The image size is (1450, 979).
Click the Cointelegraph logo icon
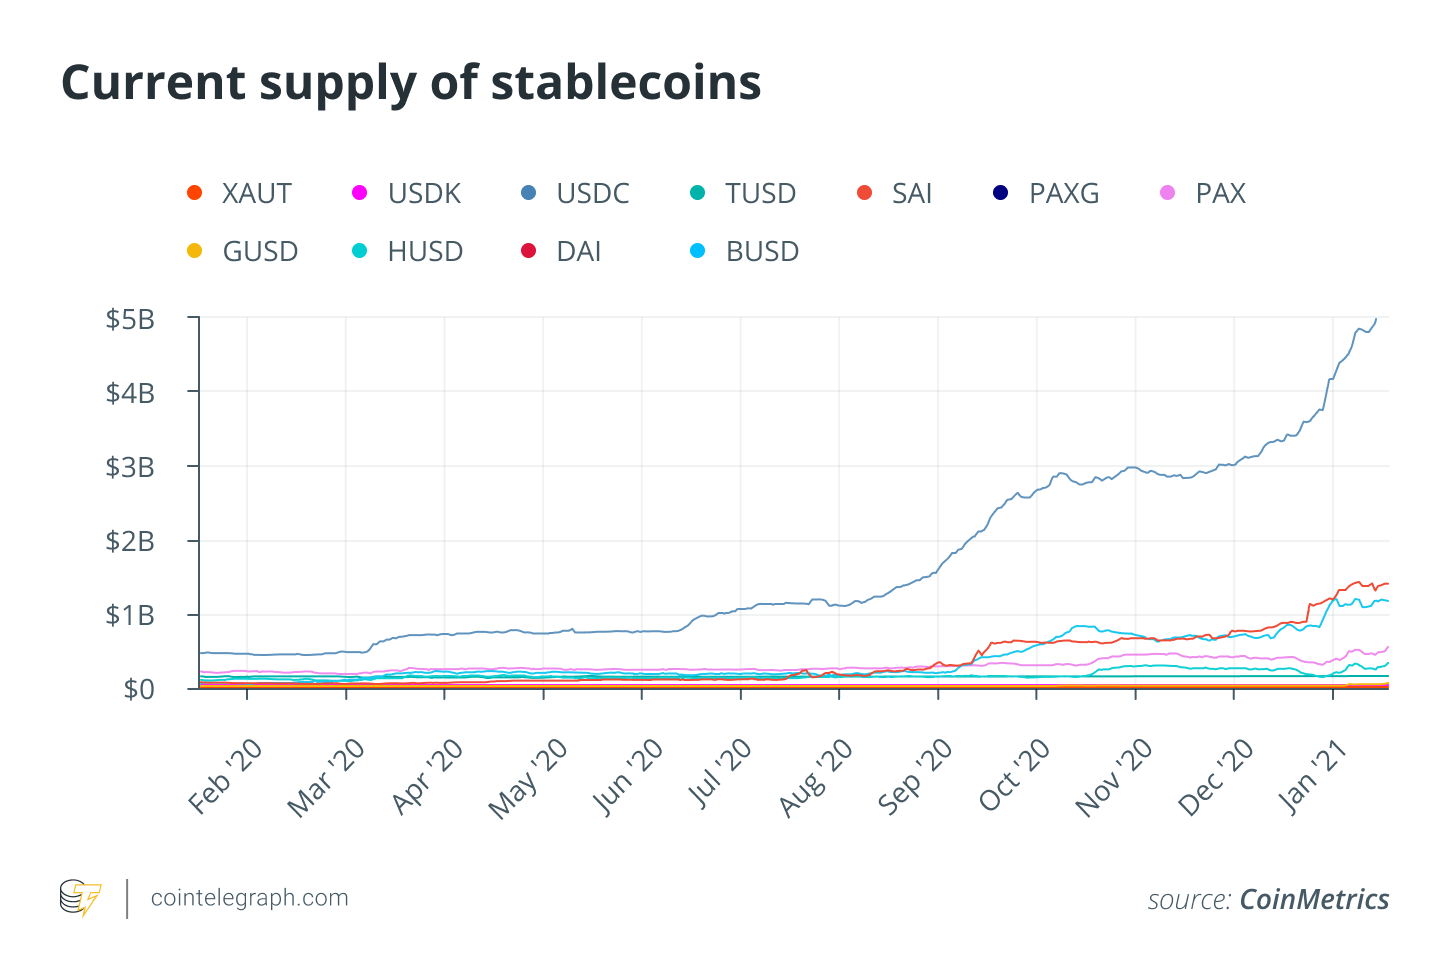80,898
